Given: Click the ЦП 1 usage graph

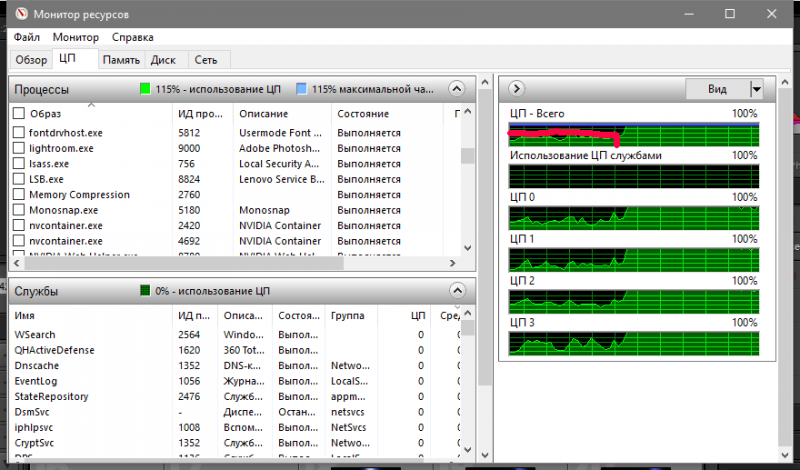Looking at the screenshot, I should (x=634, y=260).
